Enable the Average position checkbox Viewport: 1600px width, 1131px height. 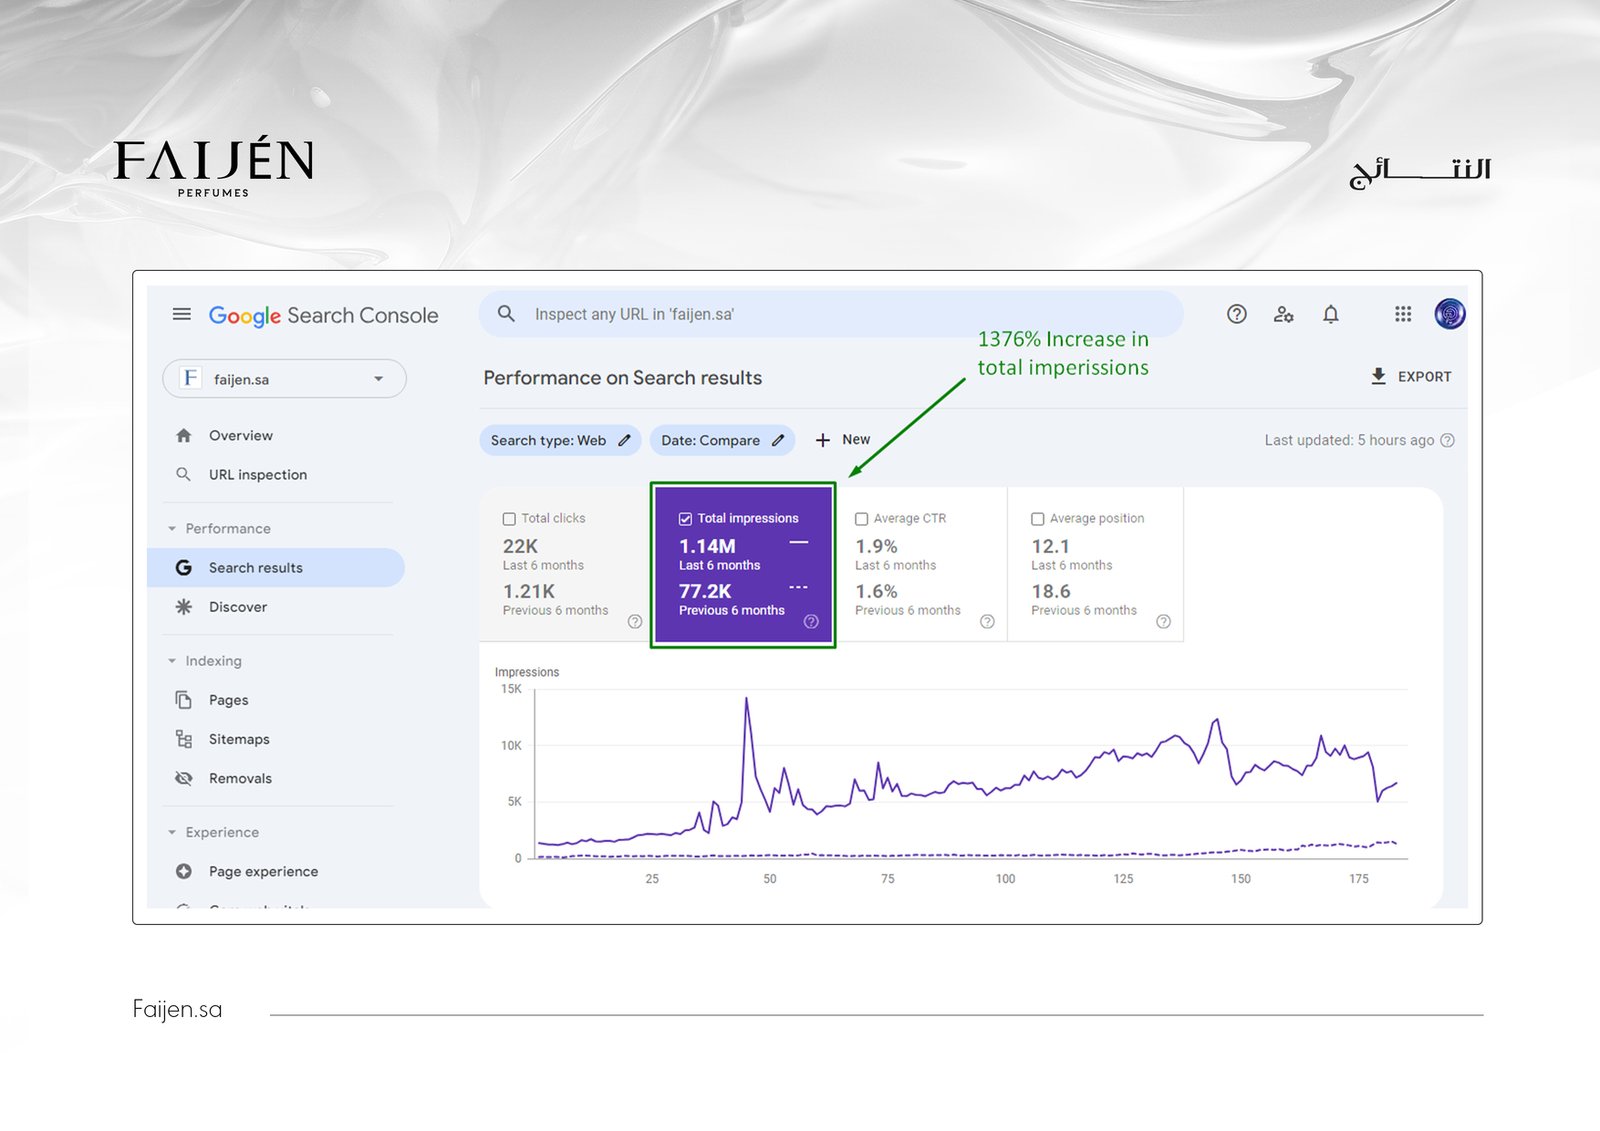coord(1038,518)
